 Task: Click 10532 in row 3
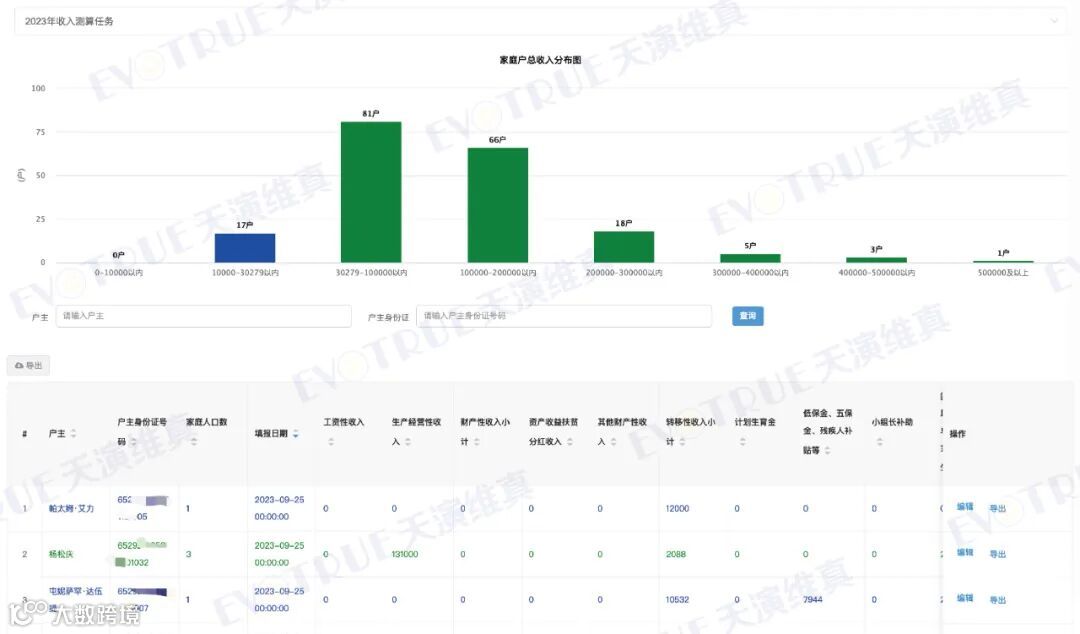[x=677, y=600]
